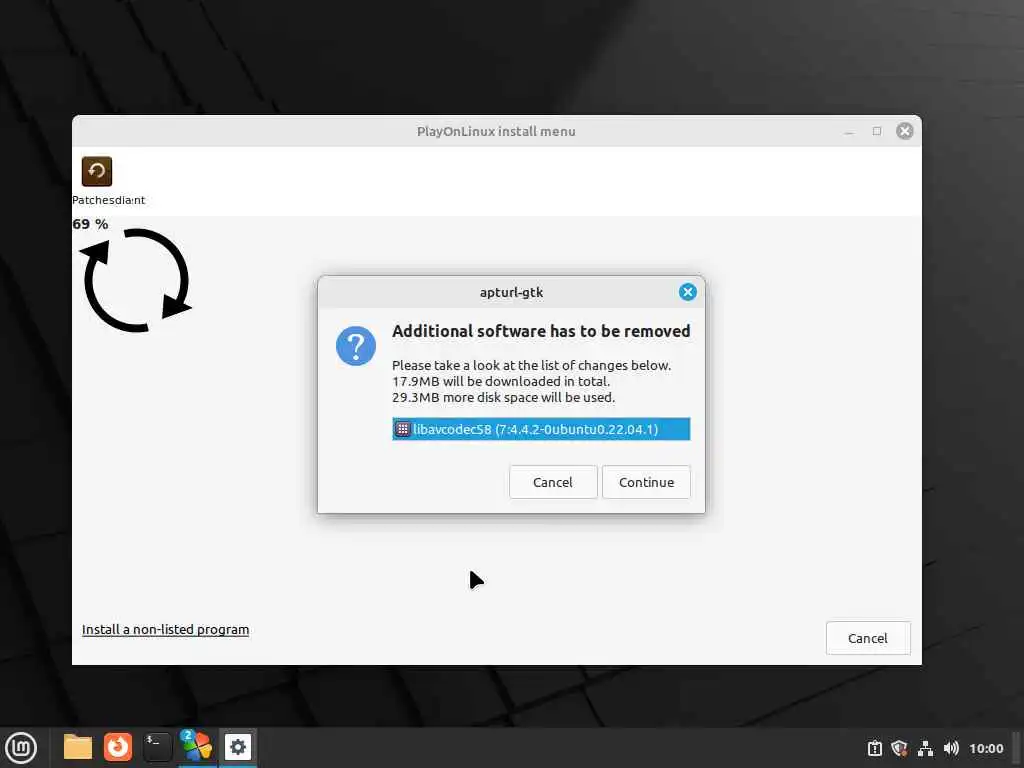Click Cancel in PlayOnLinux install menu
The width and height of the screenshot is (1024, 768).
tap(868, 638)
